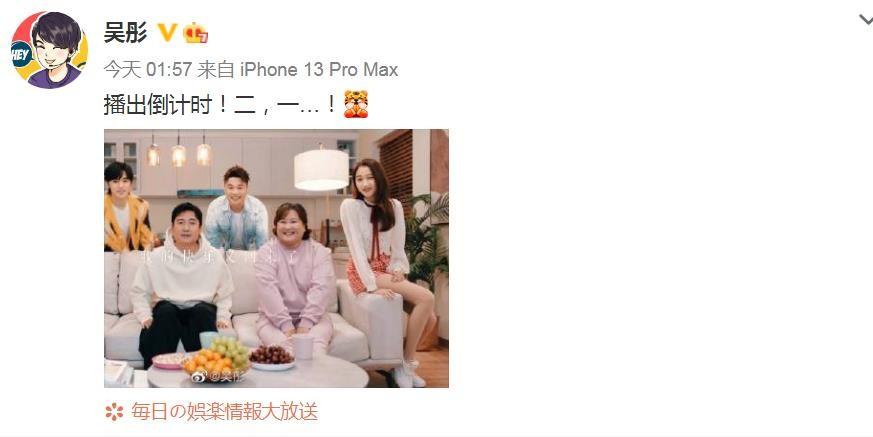Click the iPhone 13 Pro Max source link
This screenshot has height=437, width=873.
tap(319, 70)
